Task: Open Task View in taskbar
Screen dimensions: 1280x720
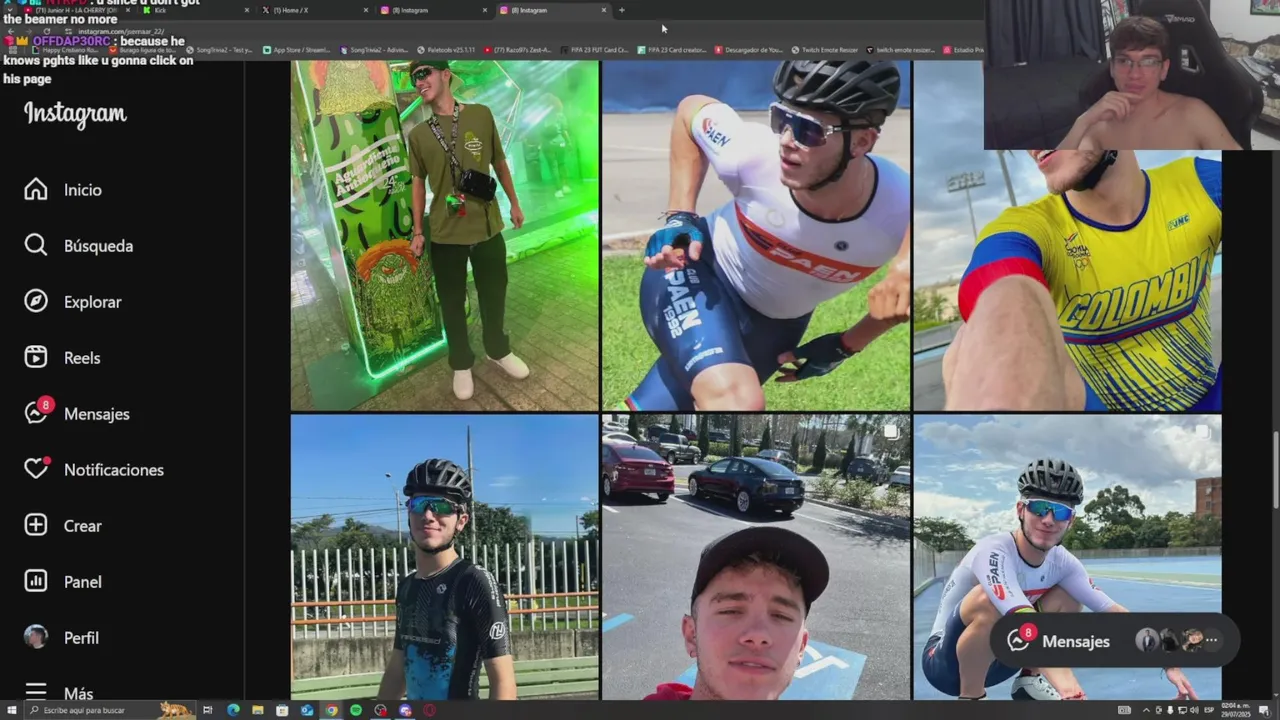Action: point(208,710)
